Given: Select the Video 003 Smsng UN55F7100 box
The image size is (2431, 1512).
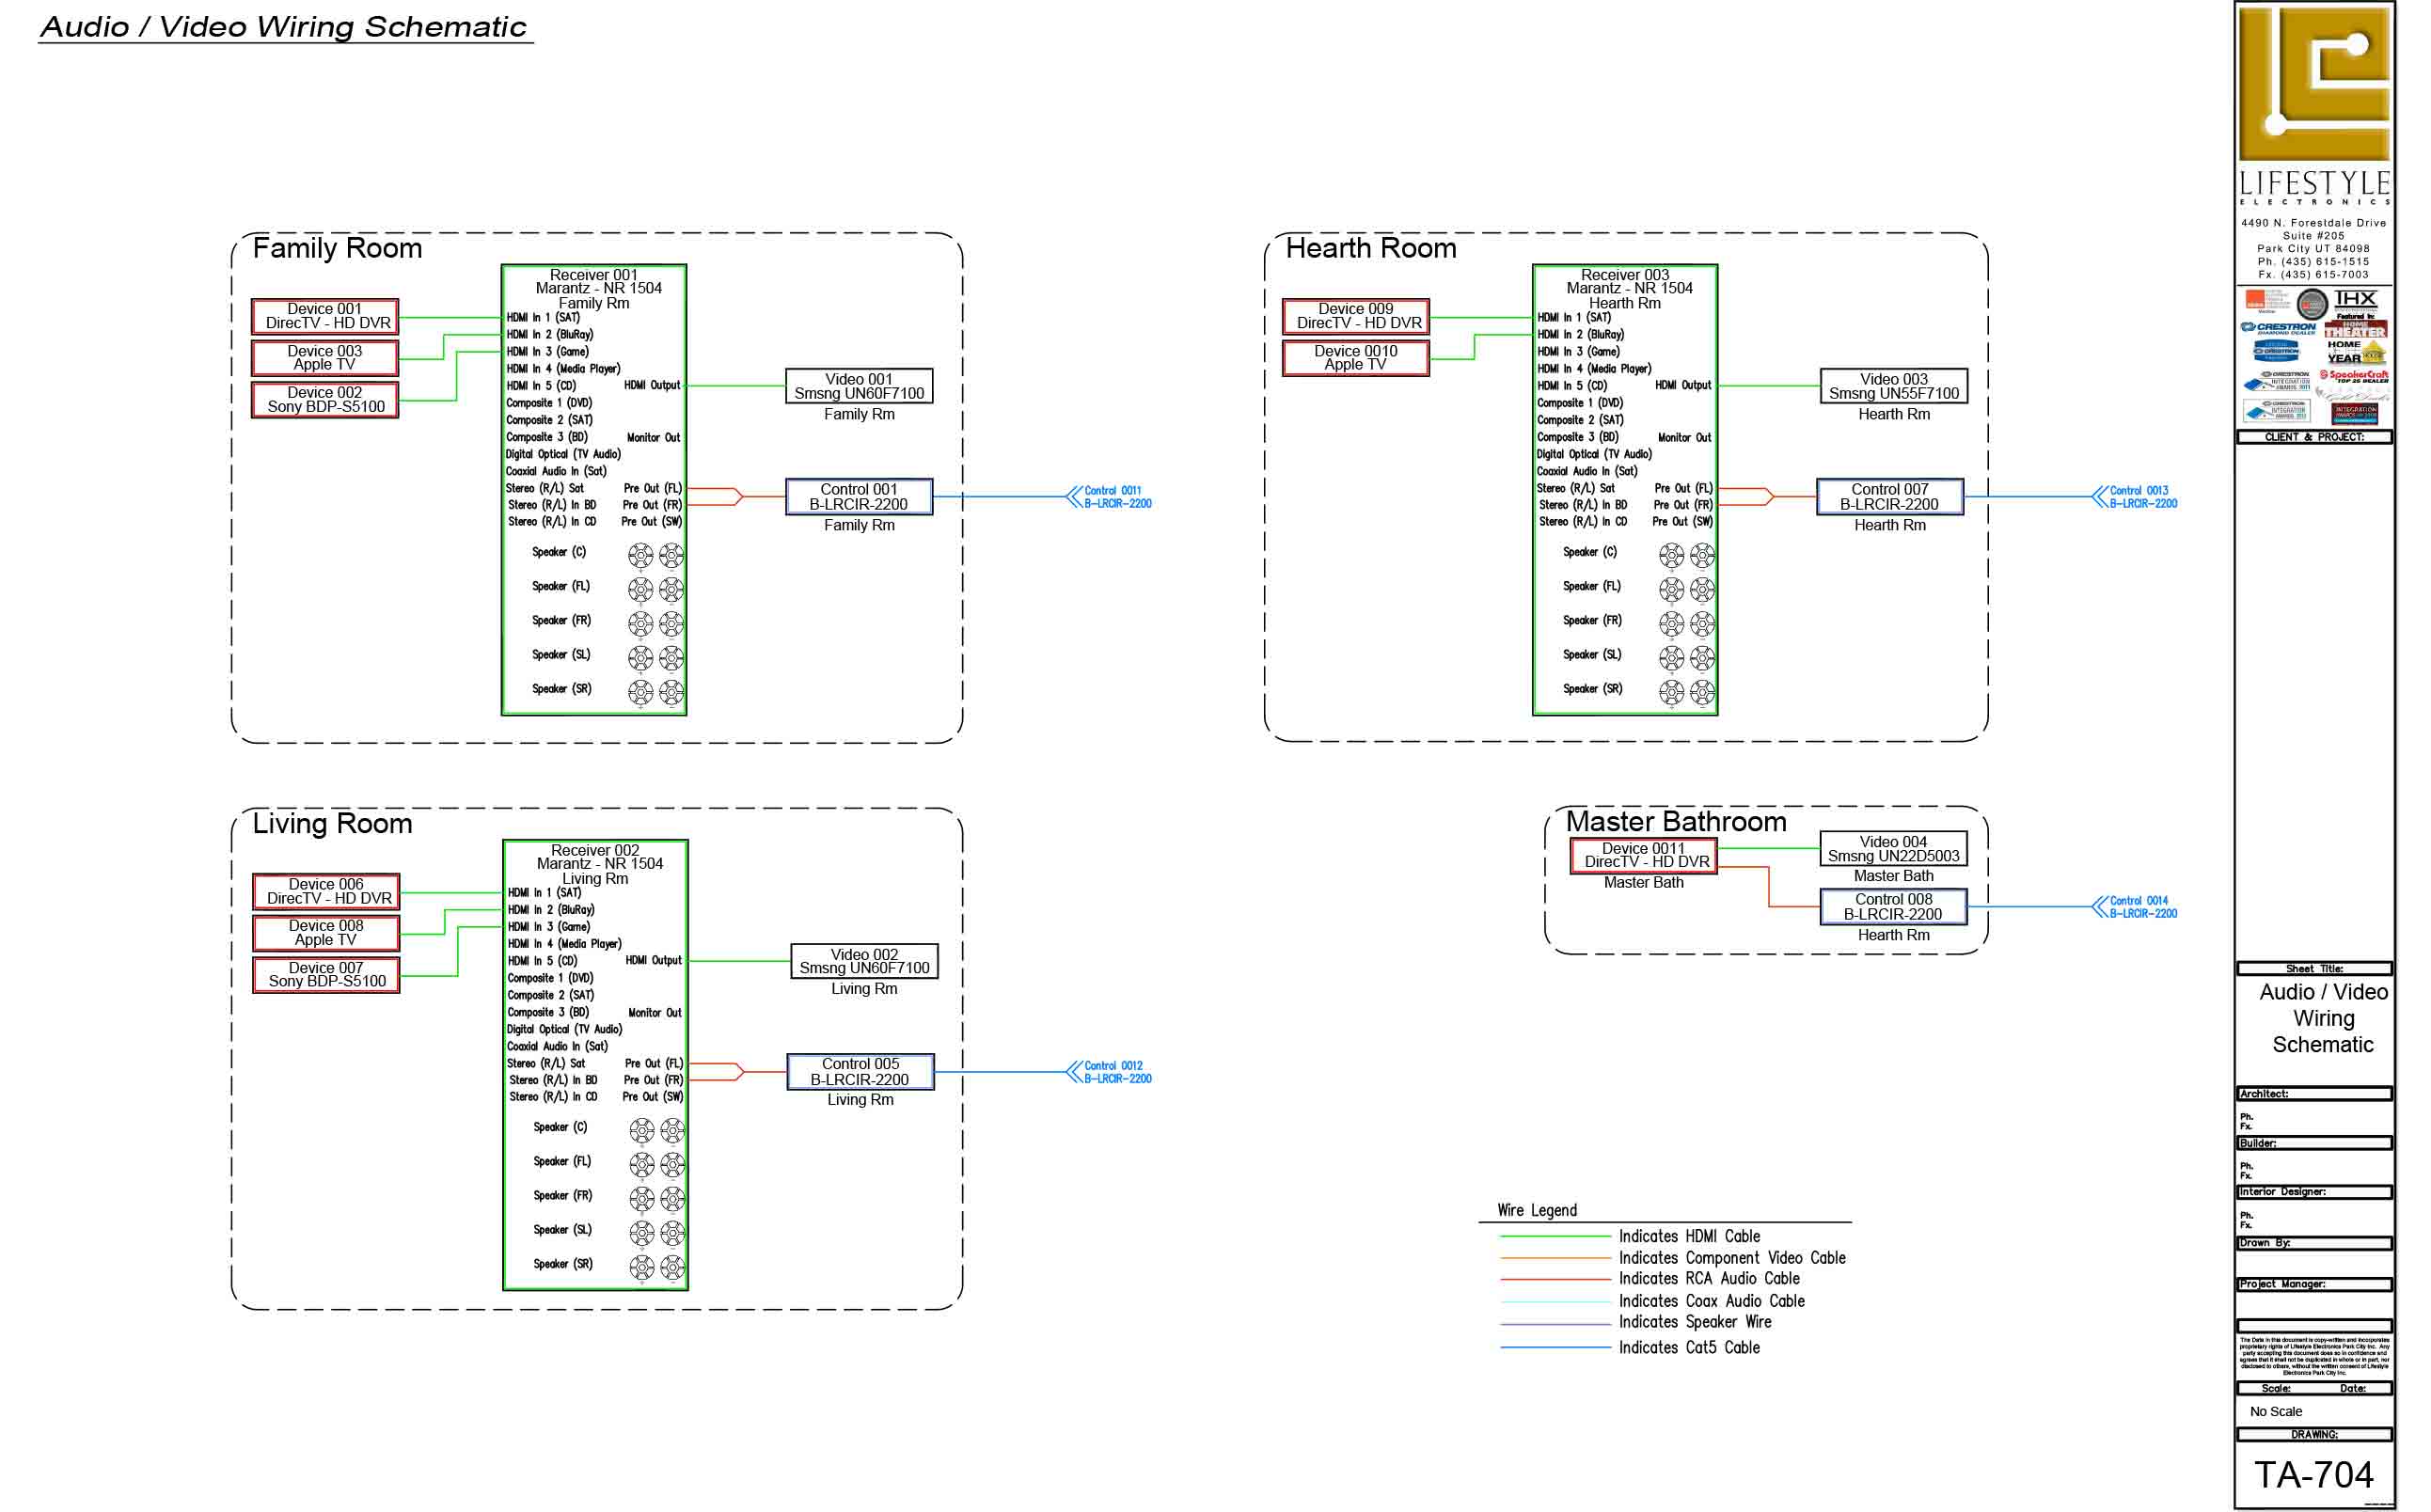Looking at the screenshot, I should point(1894,387).
